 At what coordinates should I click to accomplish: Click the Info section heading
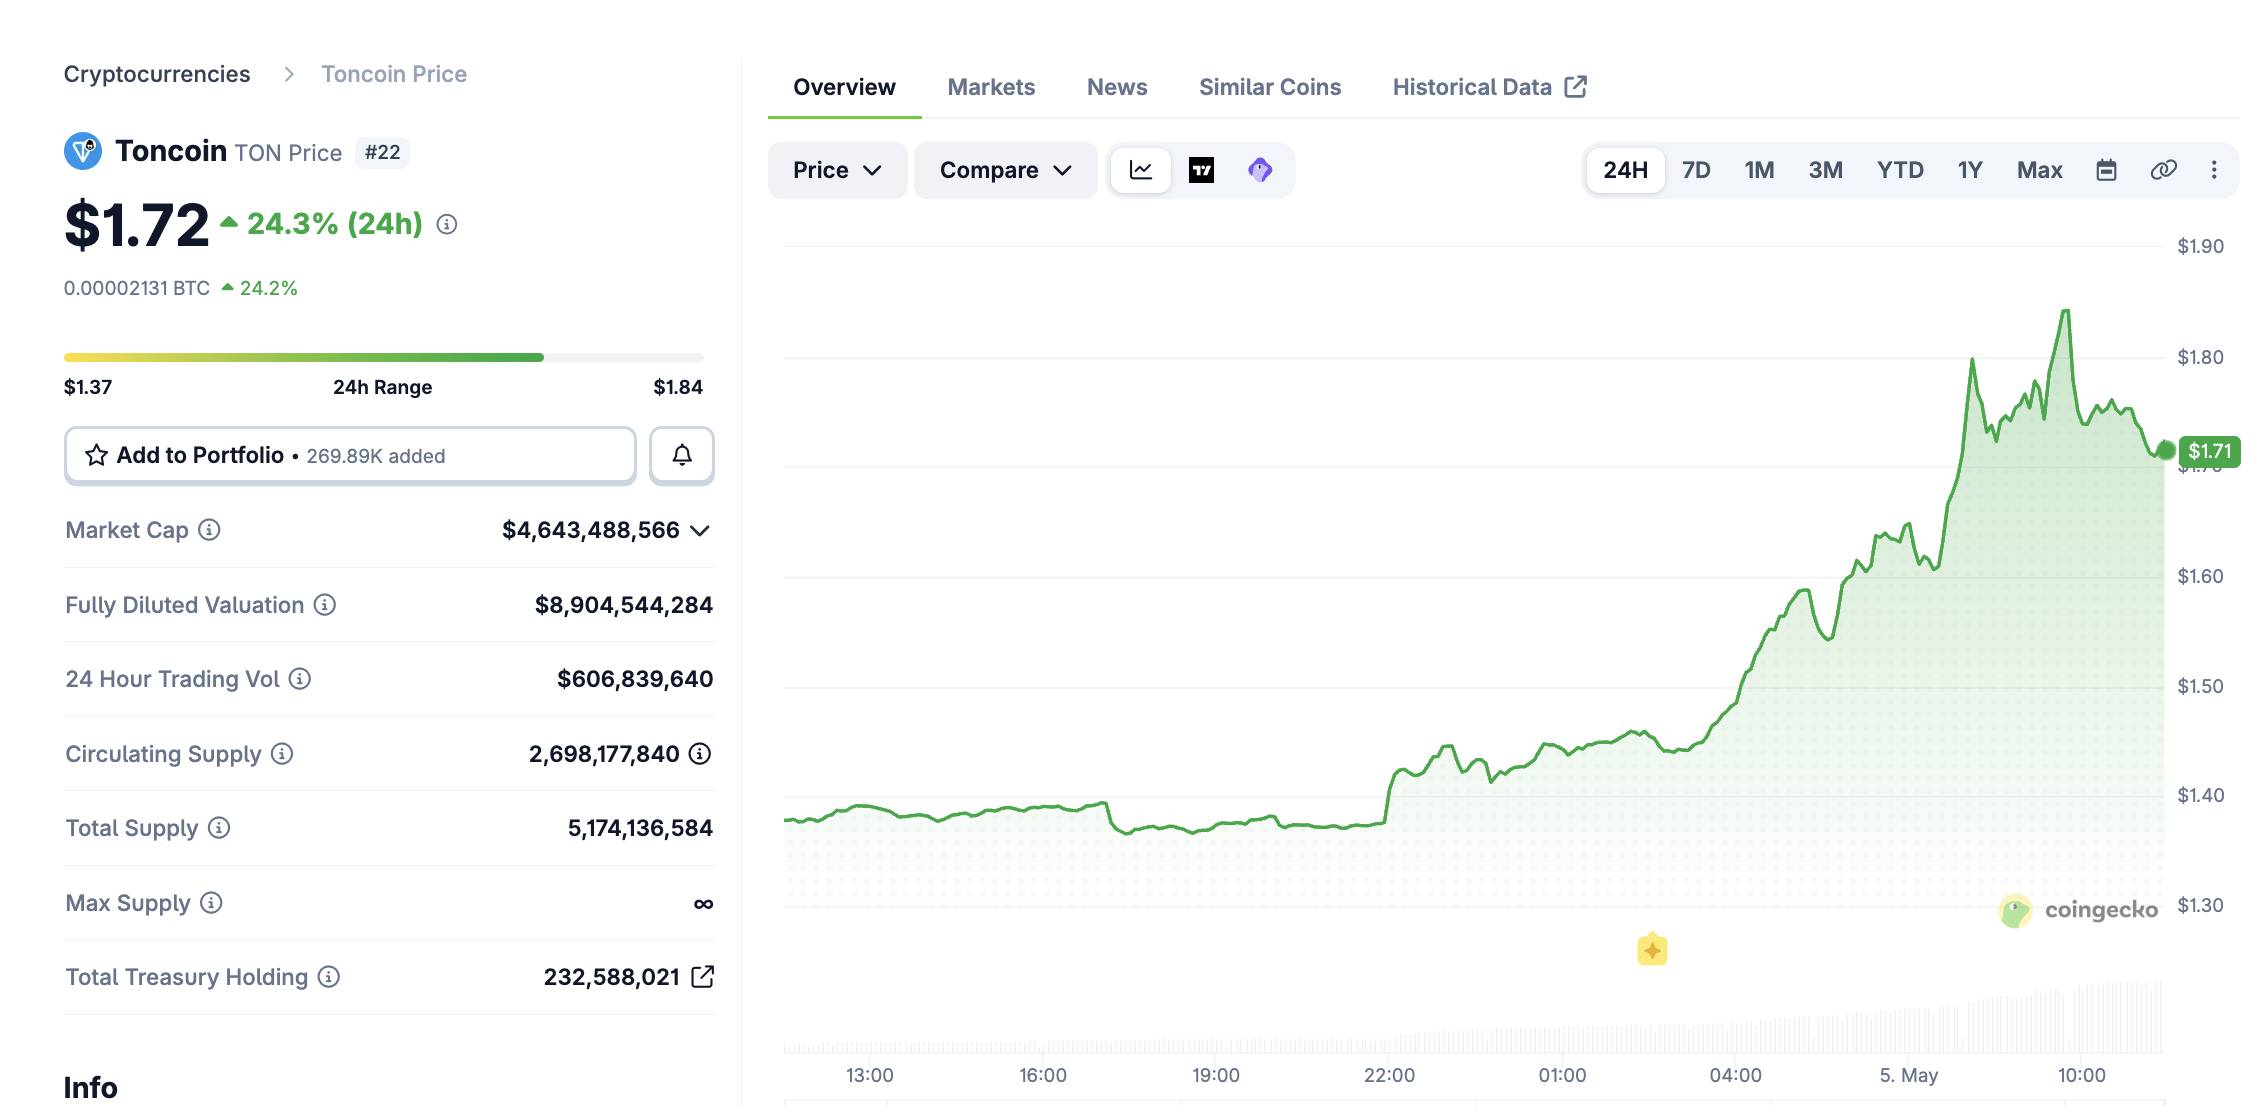click(90, 1087)
